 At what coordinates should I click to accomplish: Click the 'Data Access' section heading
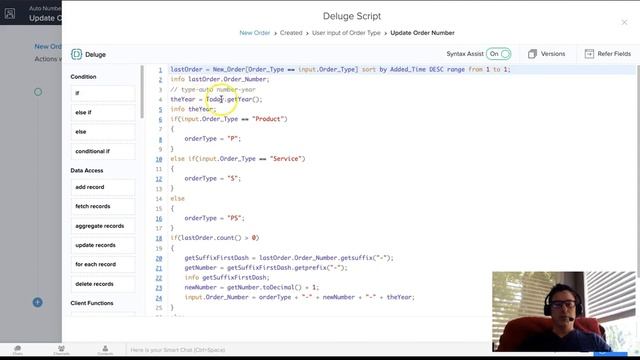(x=87, y=171)
